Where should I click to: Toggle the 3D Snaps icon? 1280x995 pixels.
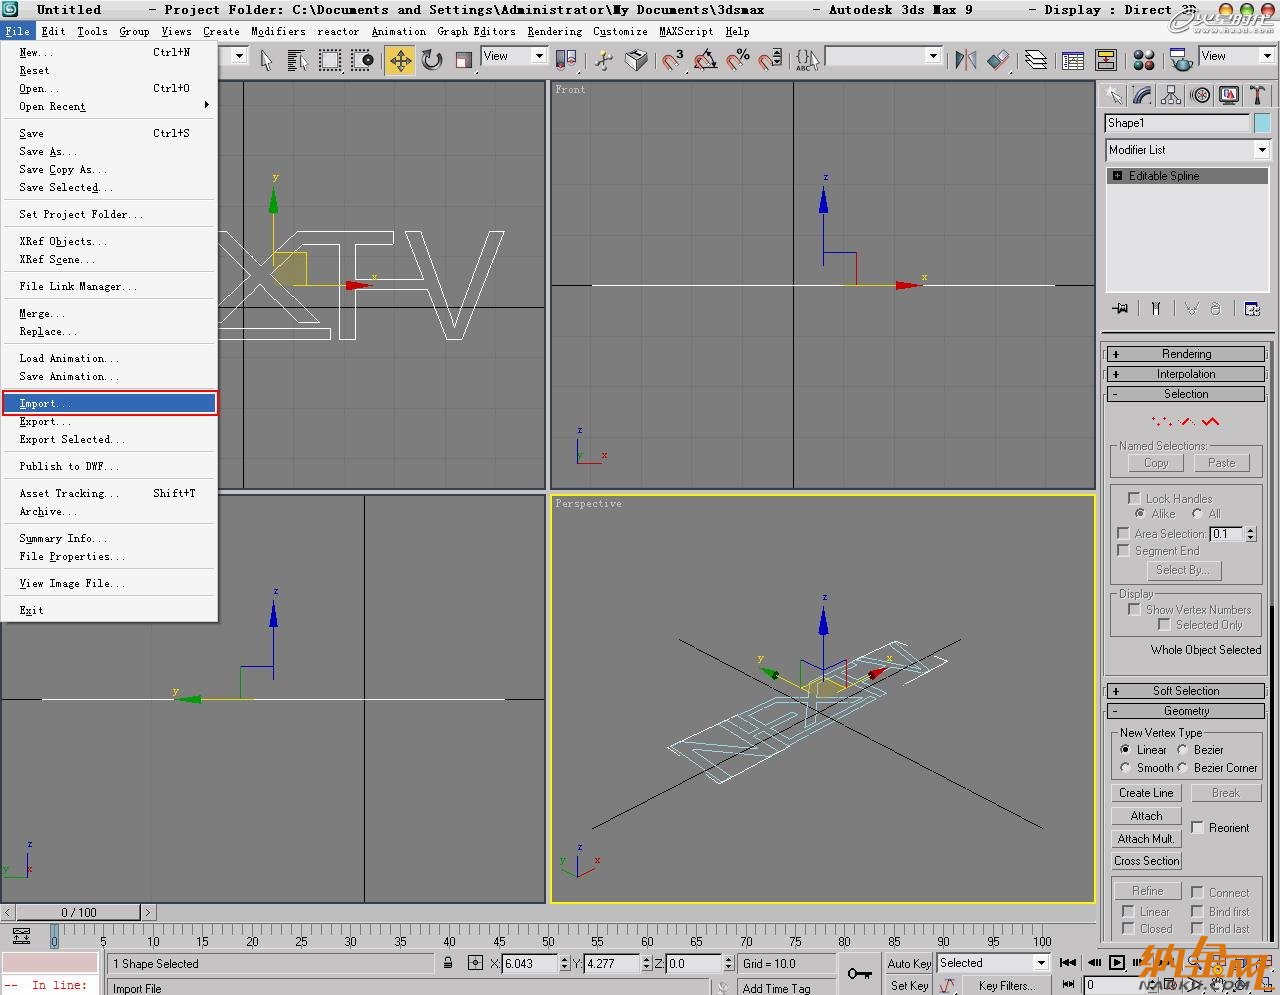point(673,60)
